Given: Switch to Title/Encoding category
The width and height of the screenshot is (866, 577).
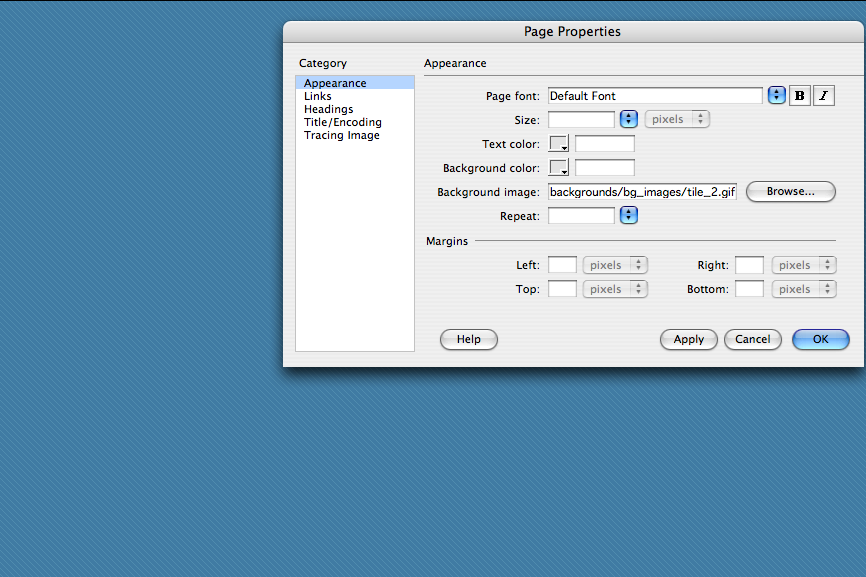Looking at the screenshot, I should coord(342,122).
